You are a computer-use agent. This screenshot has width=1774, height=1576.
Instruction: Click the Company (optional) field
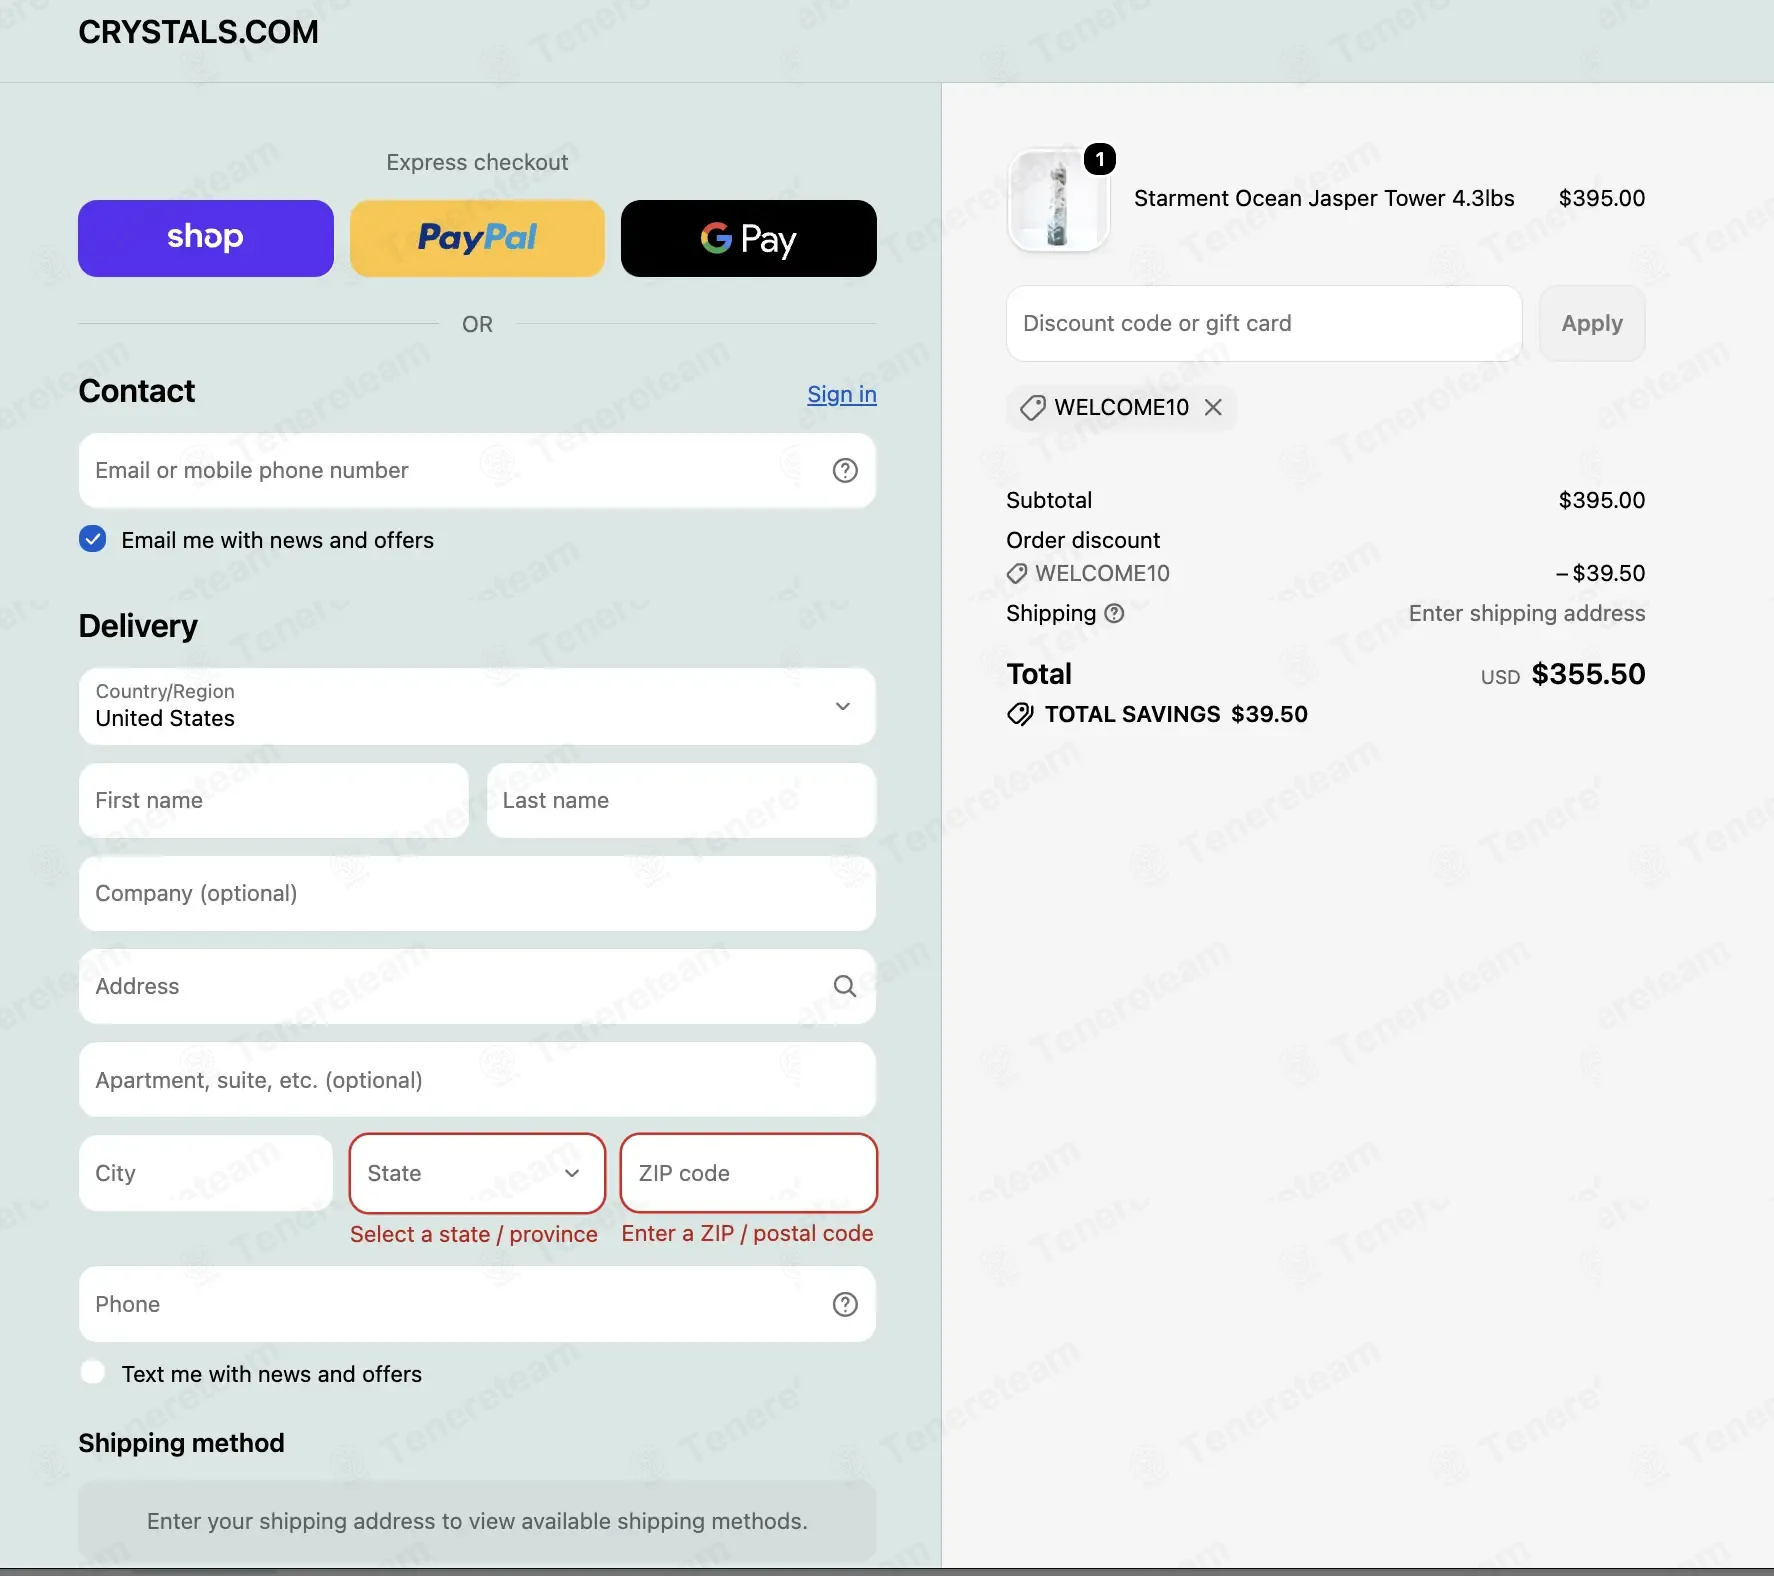pos(477,893)
